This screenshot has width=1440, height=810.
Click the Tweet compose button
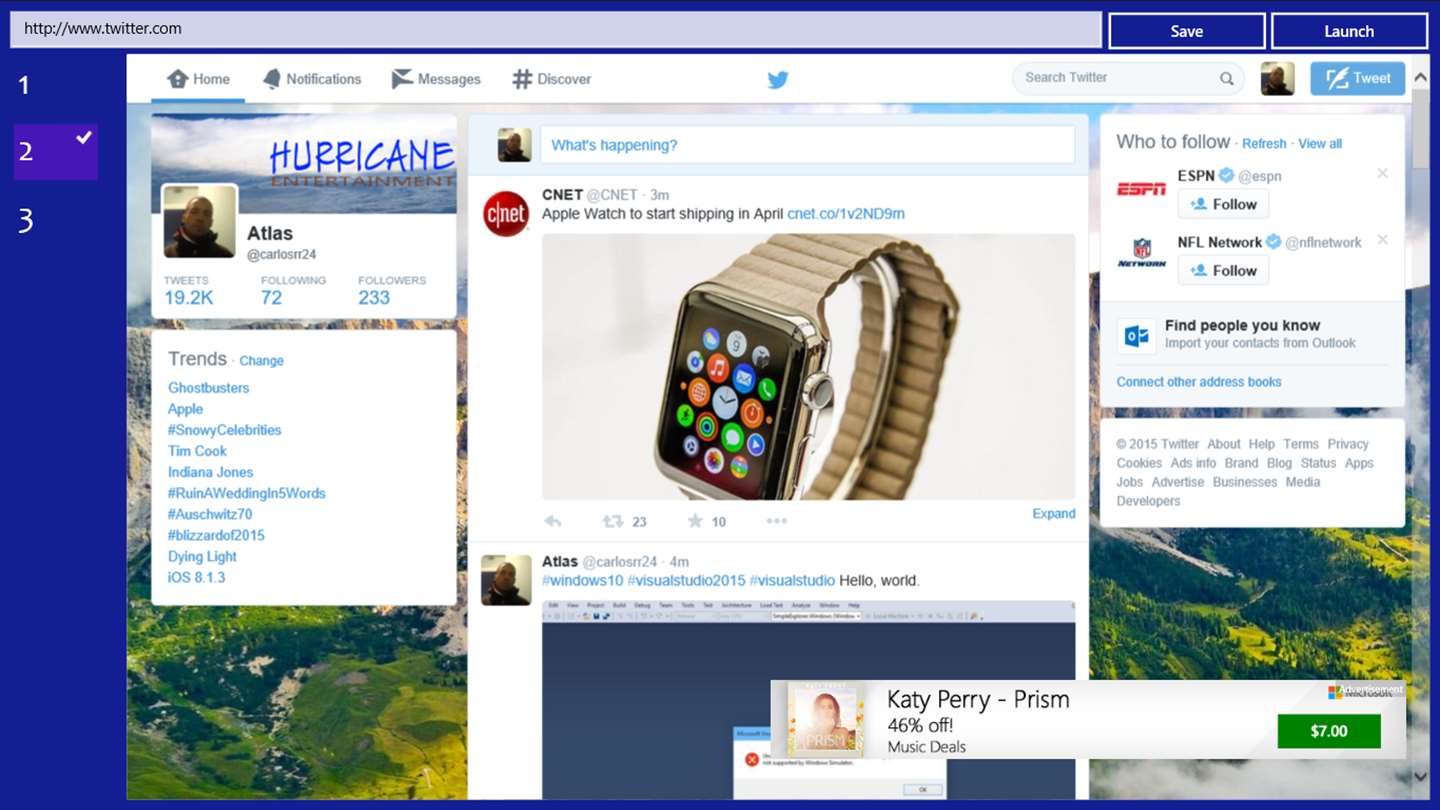(x=1358, y=78)
